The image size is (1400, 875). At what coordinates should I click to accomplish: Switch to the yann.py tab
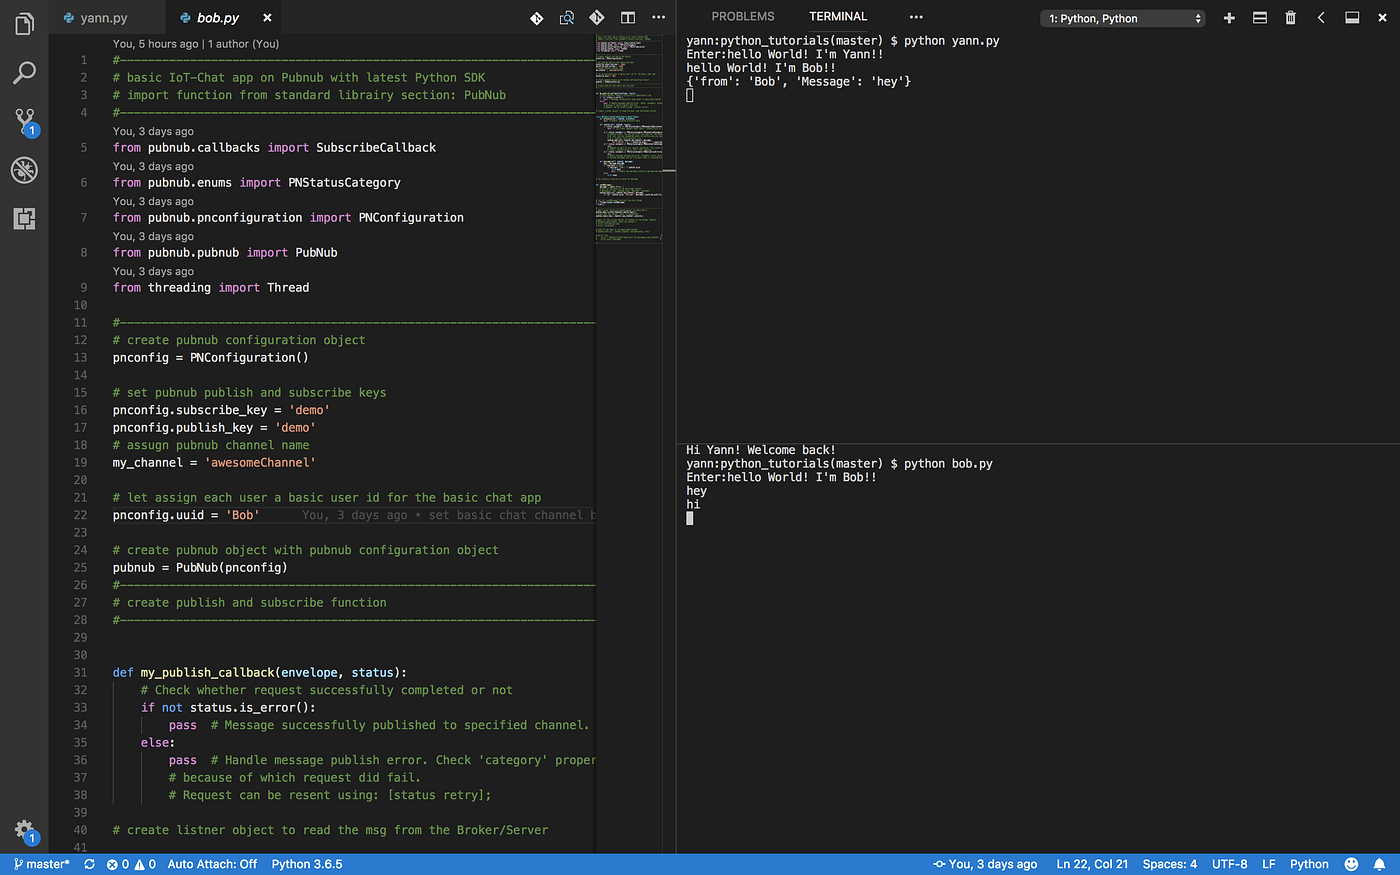pos(103,17)
